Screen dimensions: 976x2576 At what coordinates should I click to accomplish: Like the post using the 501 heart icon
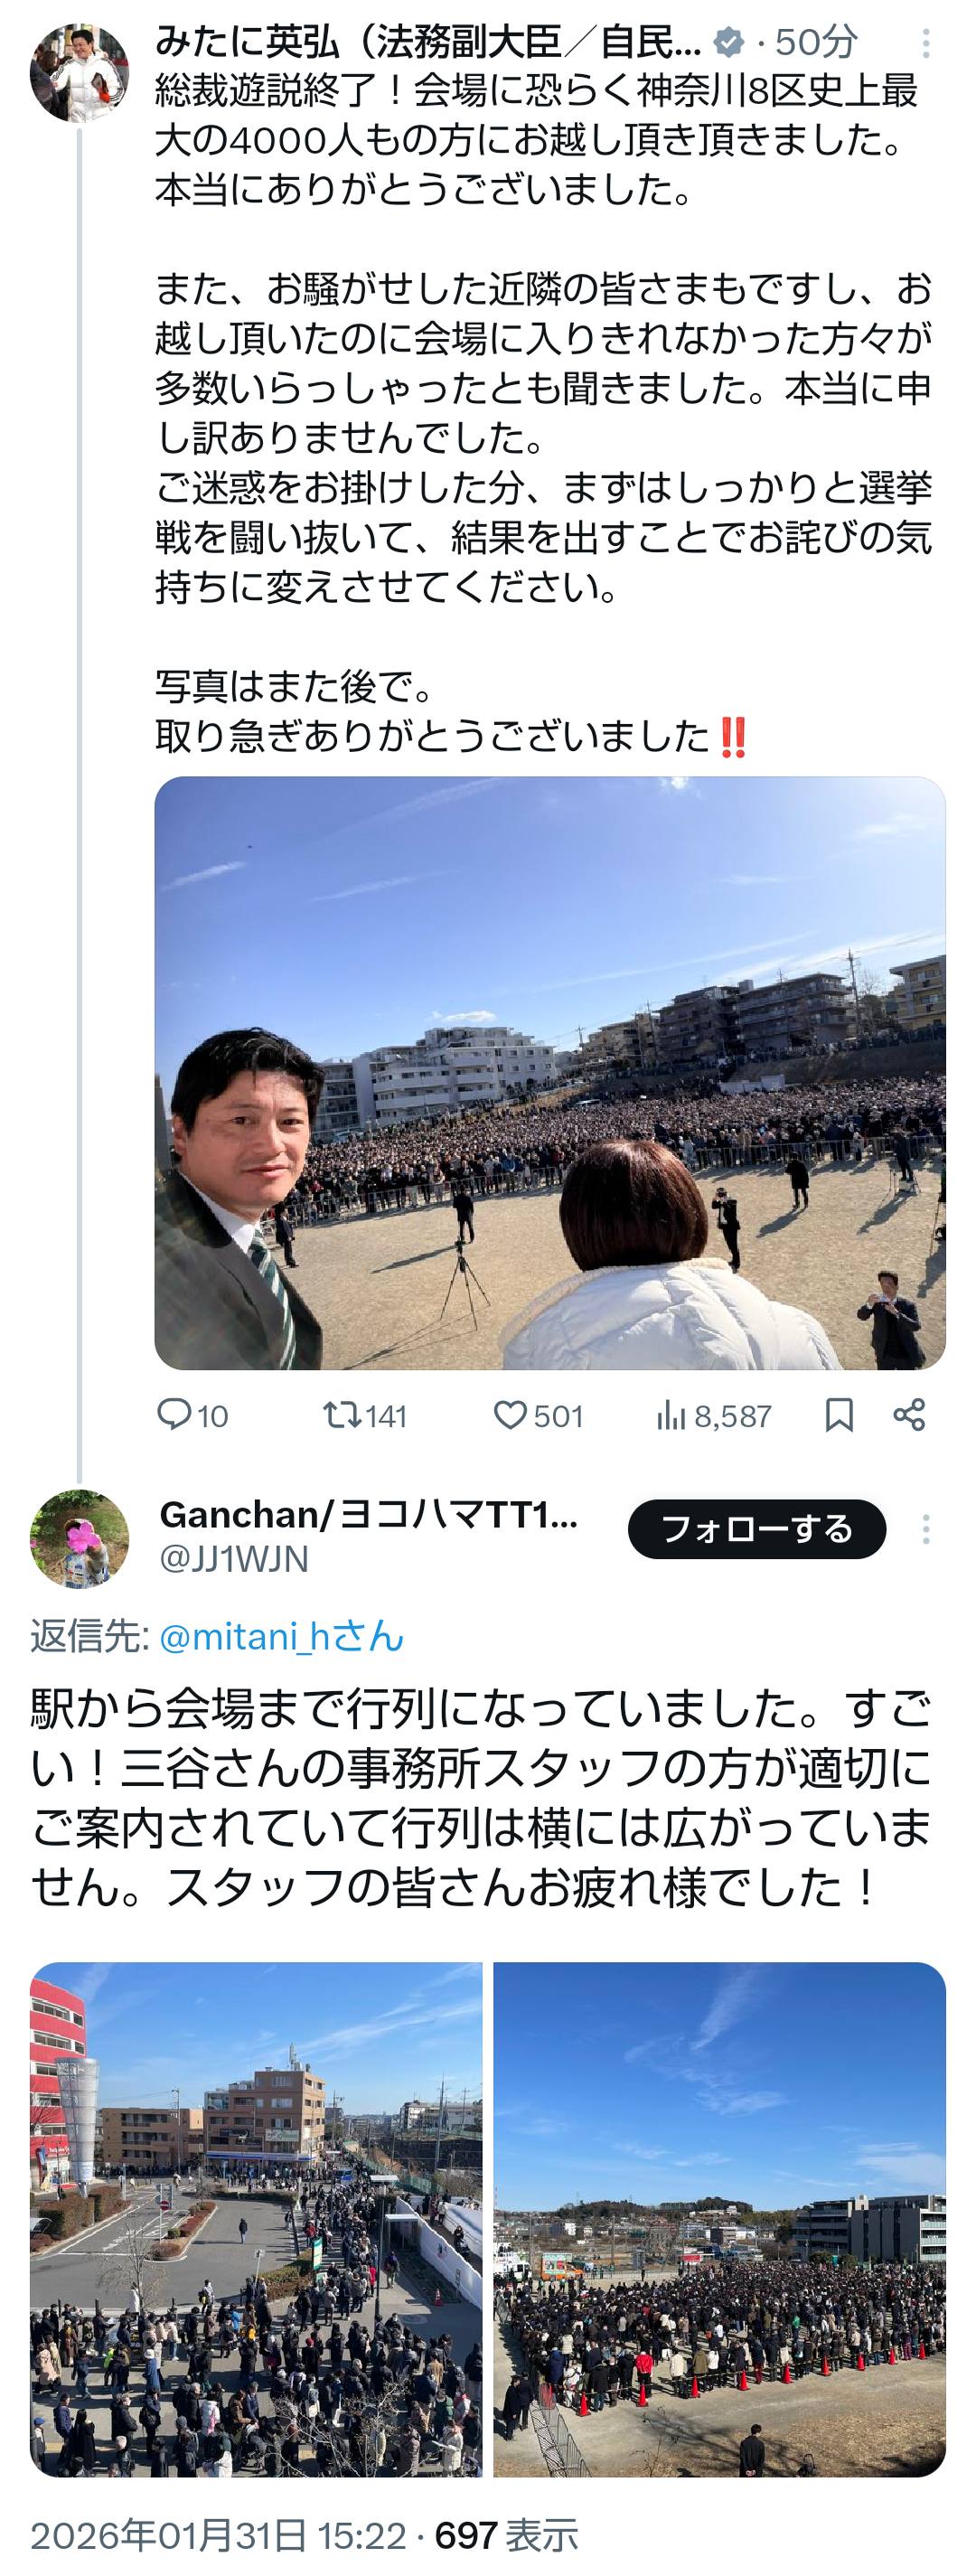coord(510,1414)
